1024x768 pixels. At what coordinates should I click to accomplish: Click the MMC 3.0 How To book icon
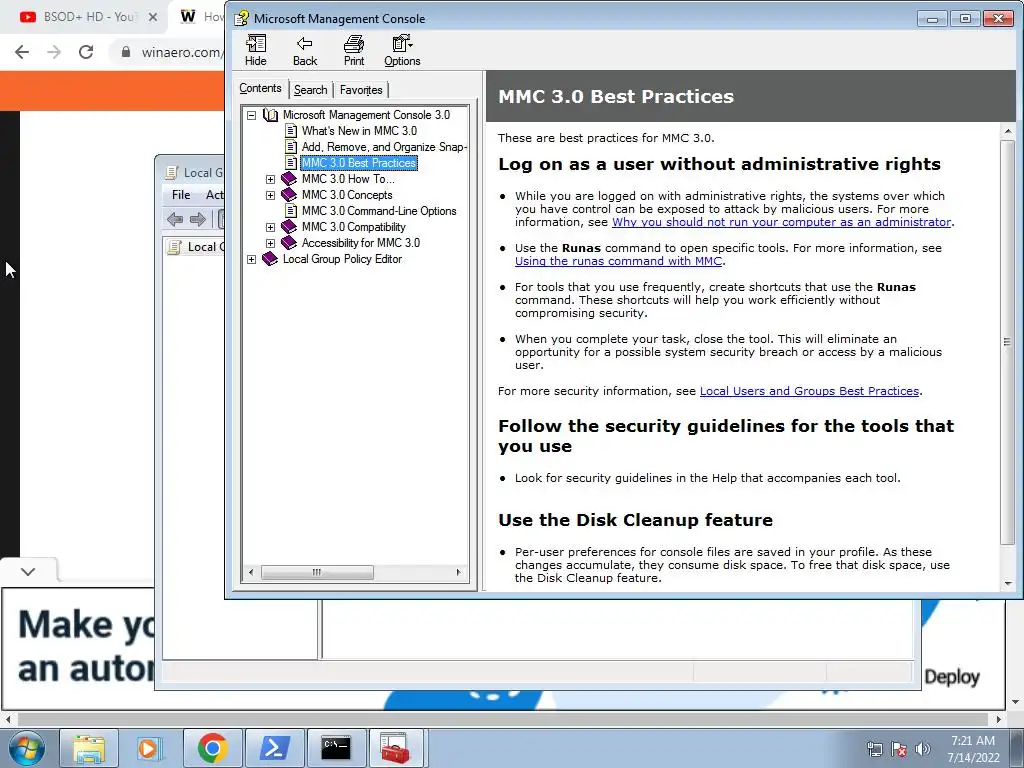click(x=289, y=178)
